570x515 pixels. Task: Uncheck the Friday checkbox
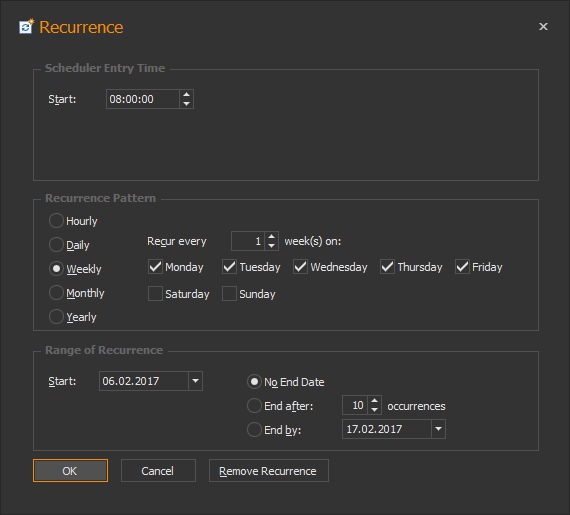click(462, 267)
